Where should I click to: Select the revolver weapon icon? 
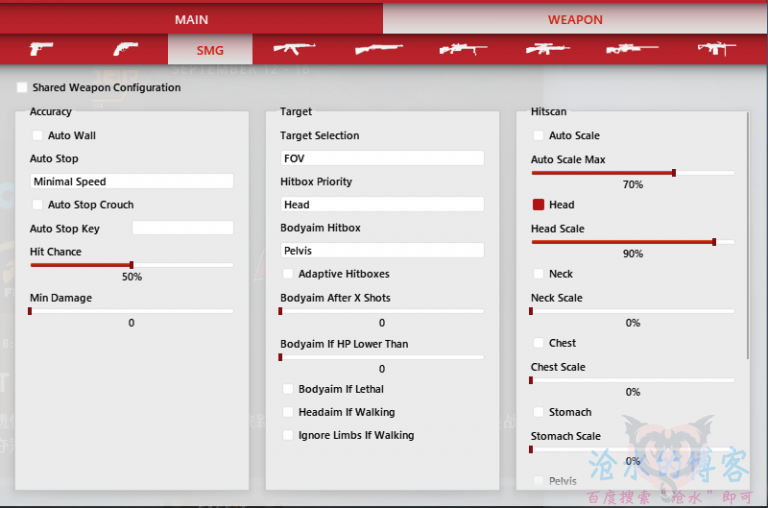click(x=126, y=49)
